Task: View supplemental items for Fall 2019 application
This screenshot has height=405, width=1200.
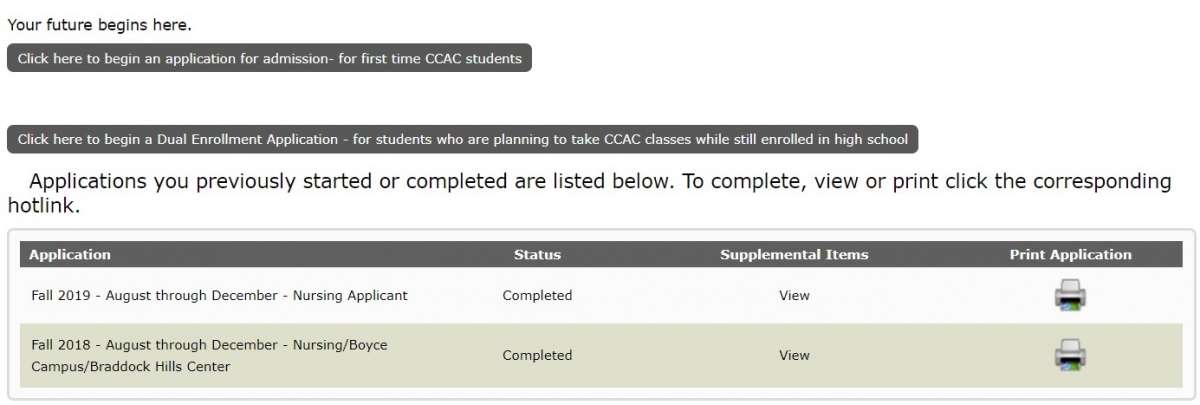Action: [794, 296]
